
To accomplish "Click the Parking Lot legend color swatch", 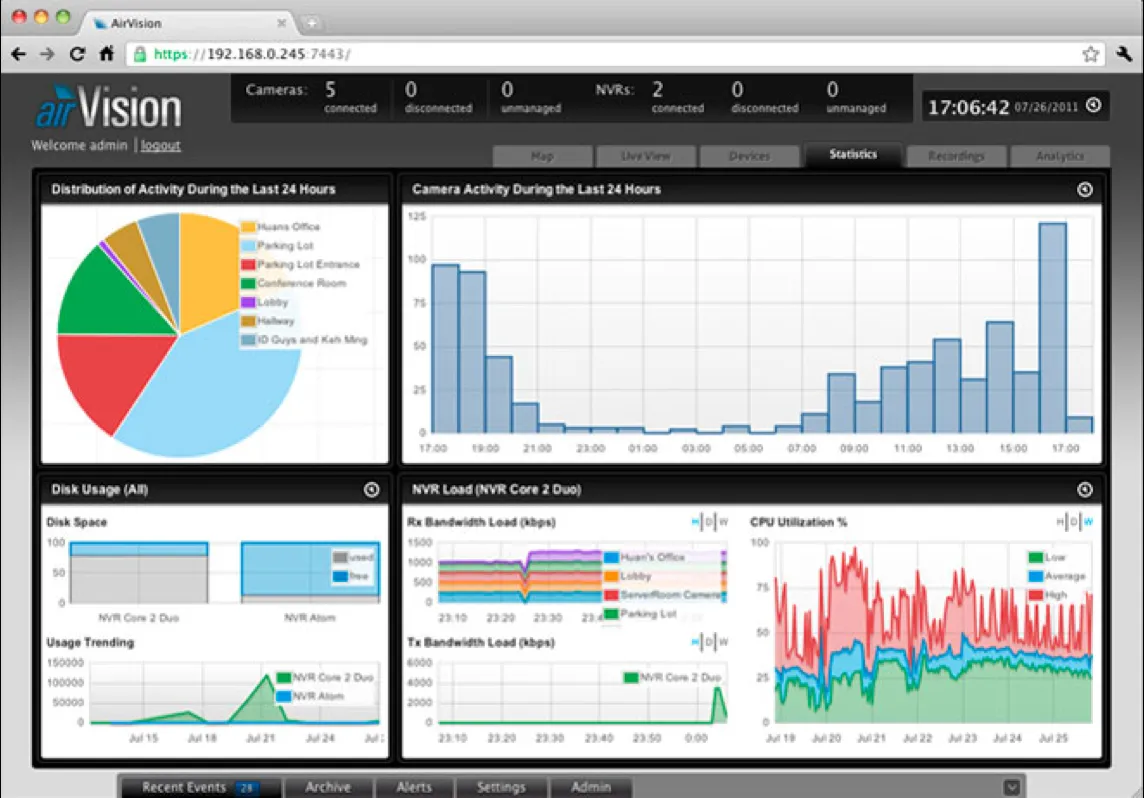I will pyautogui.click(x=248, y=246).
